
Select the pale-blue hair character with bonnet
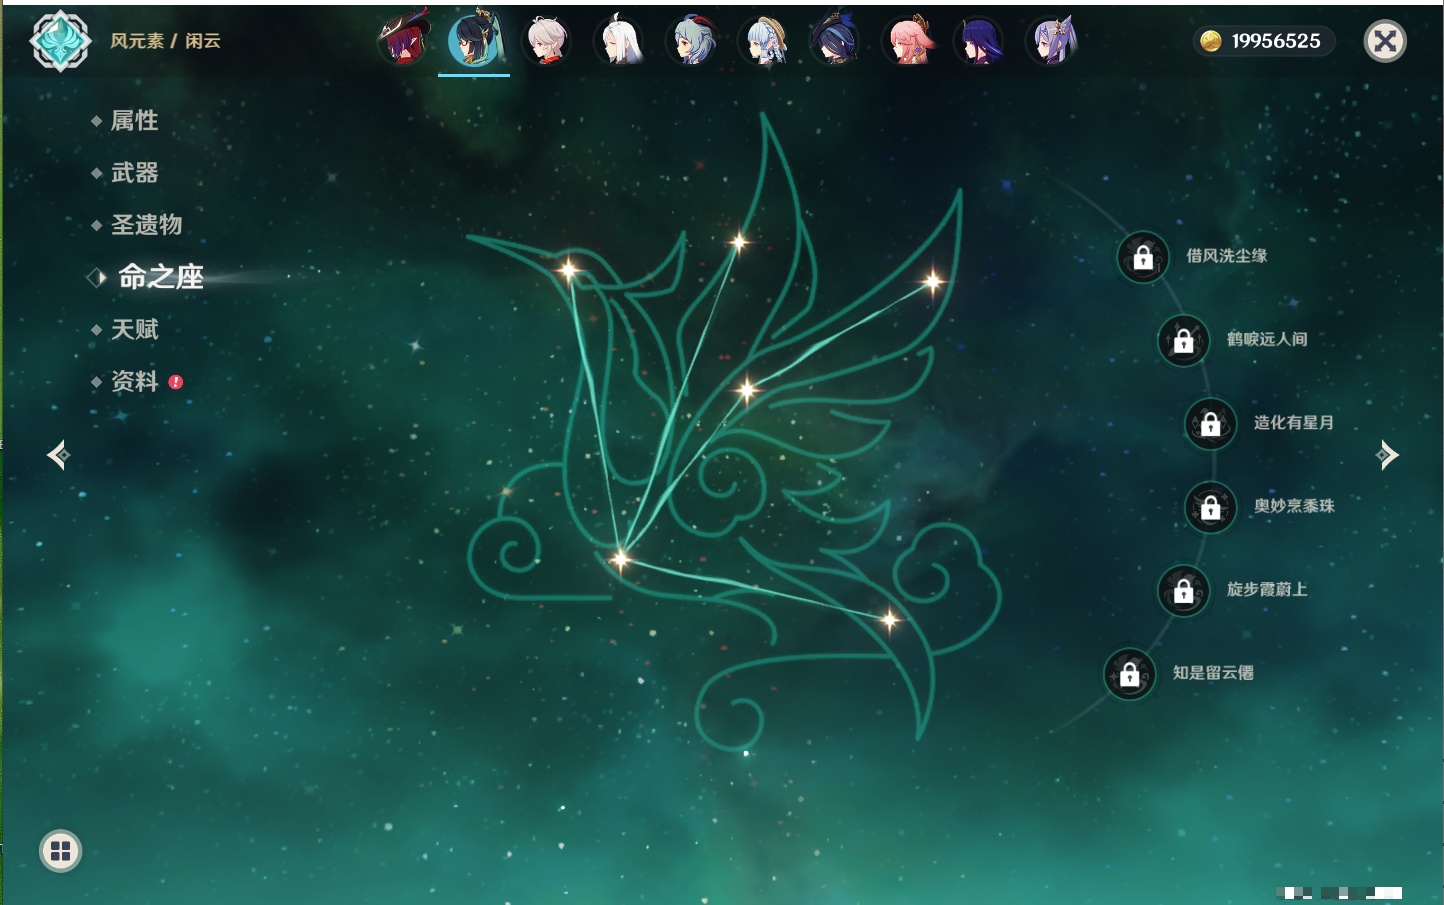[764, 41]
